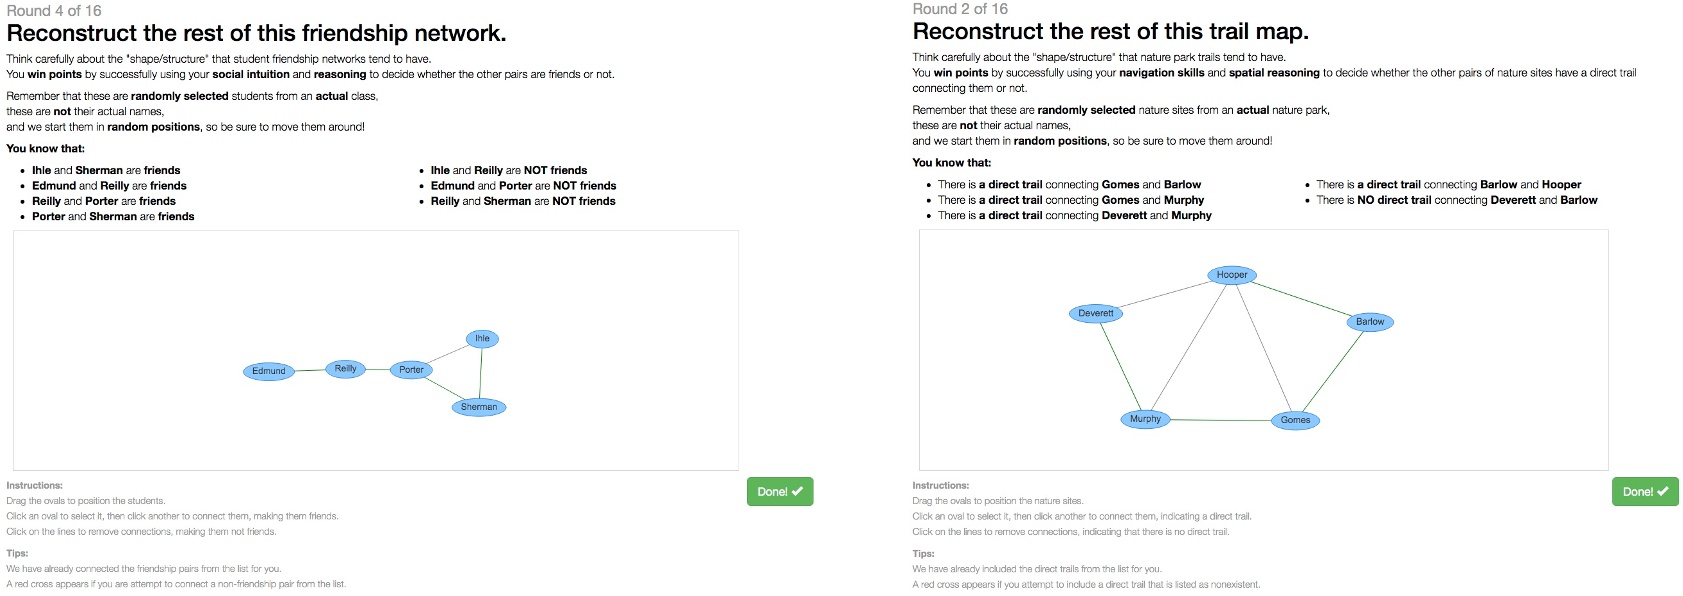
Task: Click the line connecting Porter and Sherman
Action: 443,390
